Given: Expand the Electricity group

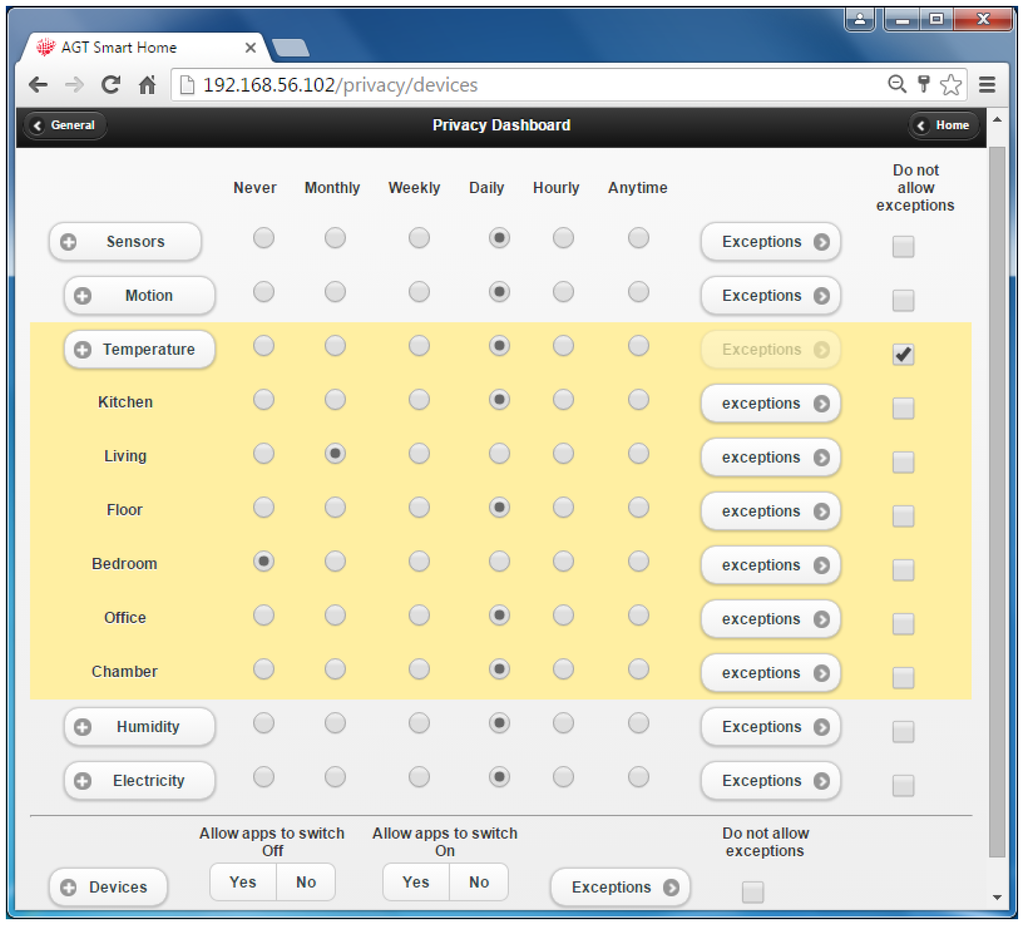Looking at the screenshot, I should 140,781.
